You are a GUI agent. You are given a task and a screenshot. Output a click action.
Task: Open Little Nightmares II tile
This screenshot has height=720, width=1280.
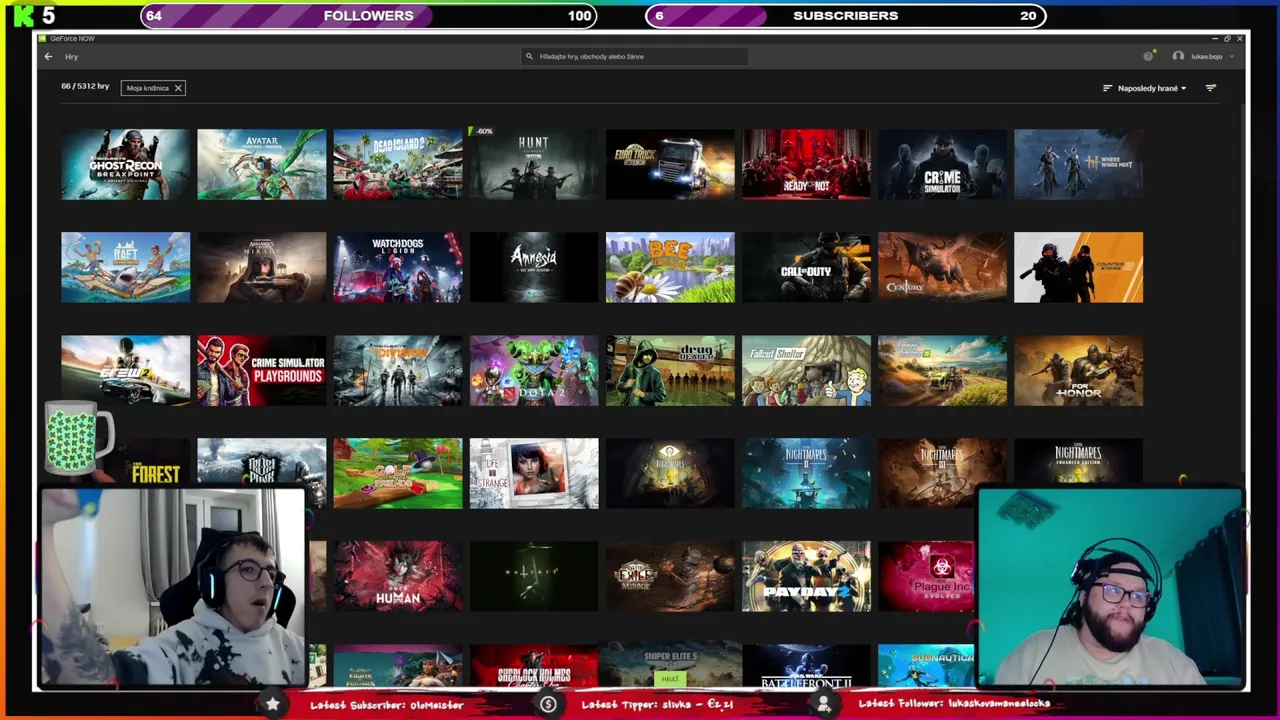806,473
